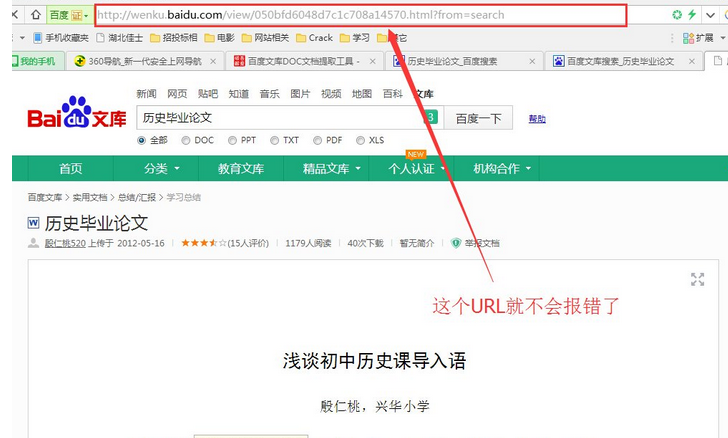The width and height of the screenshot is (728, 438).
Task: Open the 知道 link
Action: 239,94
